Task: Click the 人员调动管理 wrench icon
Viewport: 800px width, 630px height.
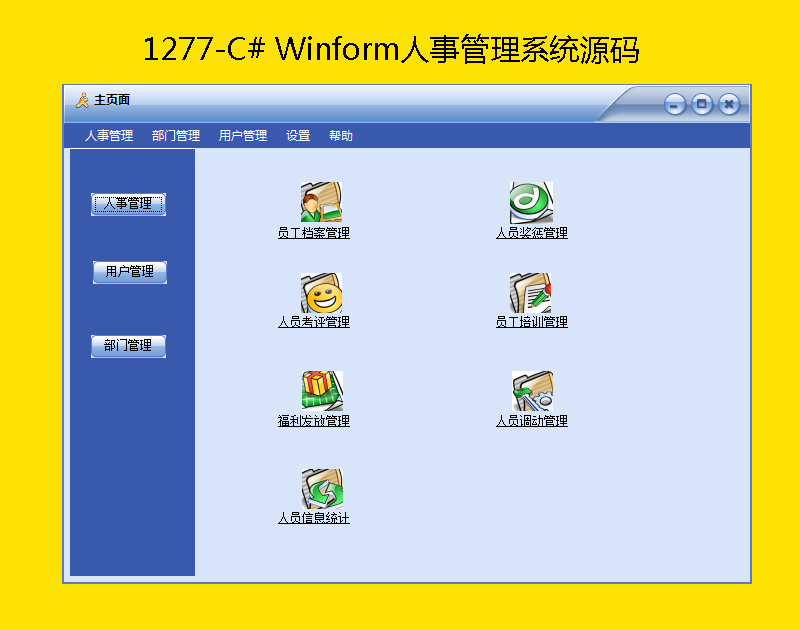Action: coord(532,391)
